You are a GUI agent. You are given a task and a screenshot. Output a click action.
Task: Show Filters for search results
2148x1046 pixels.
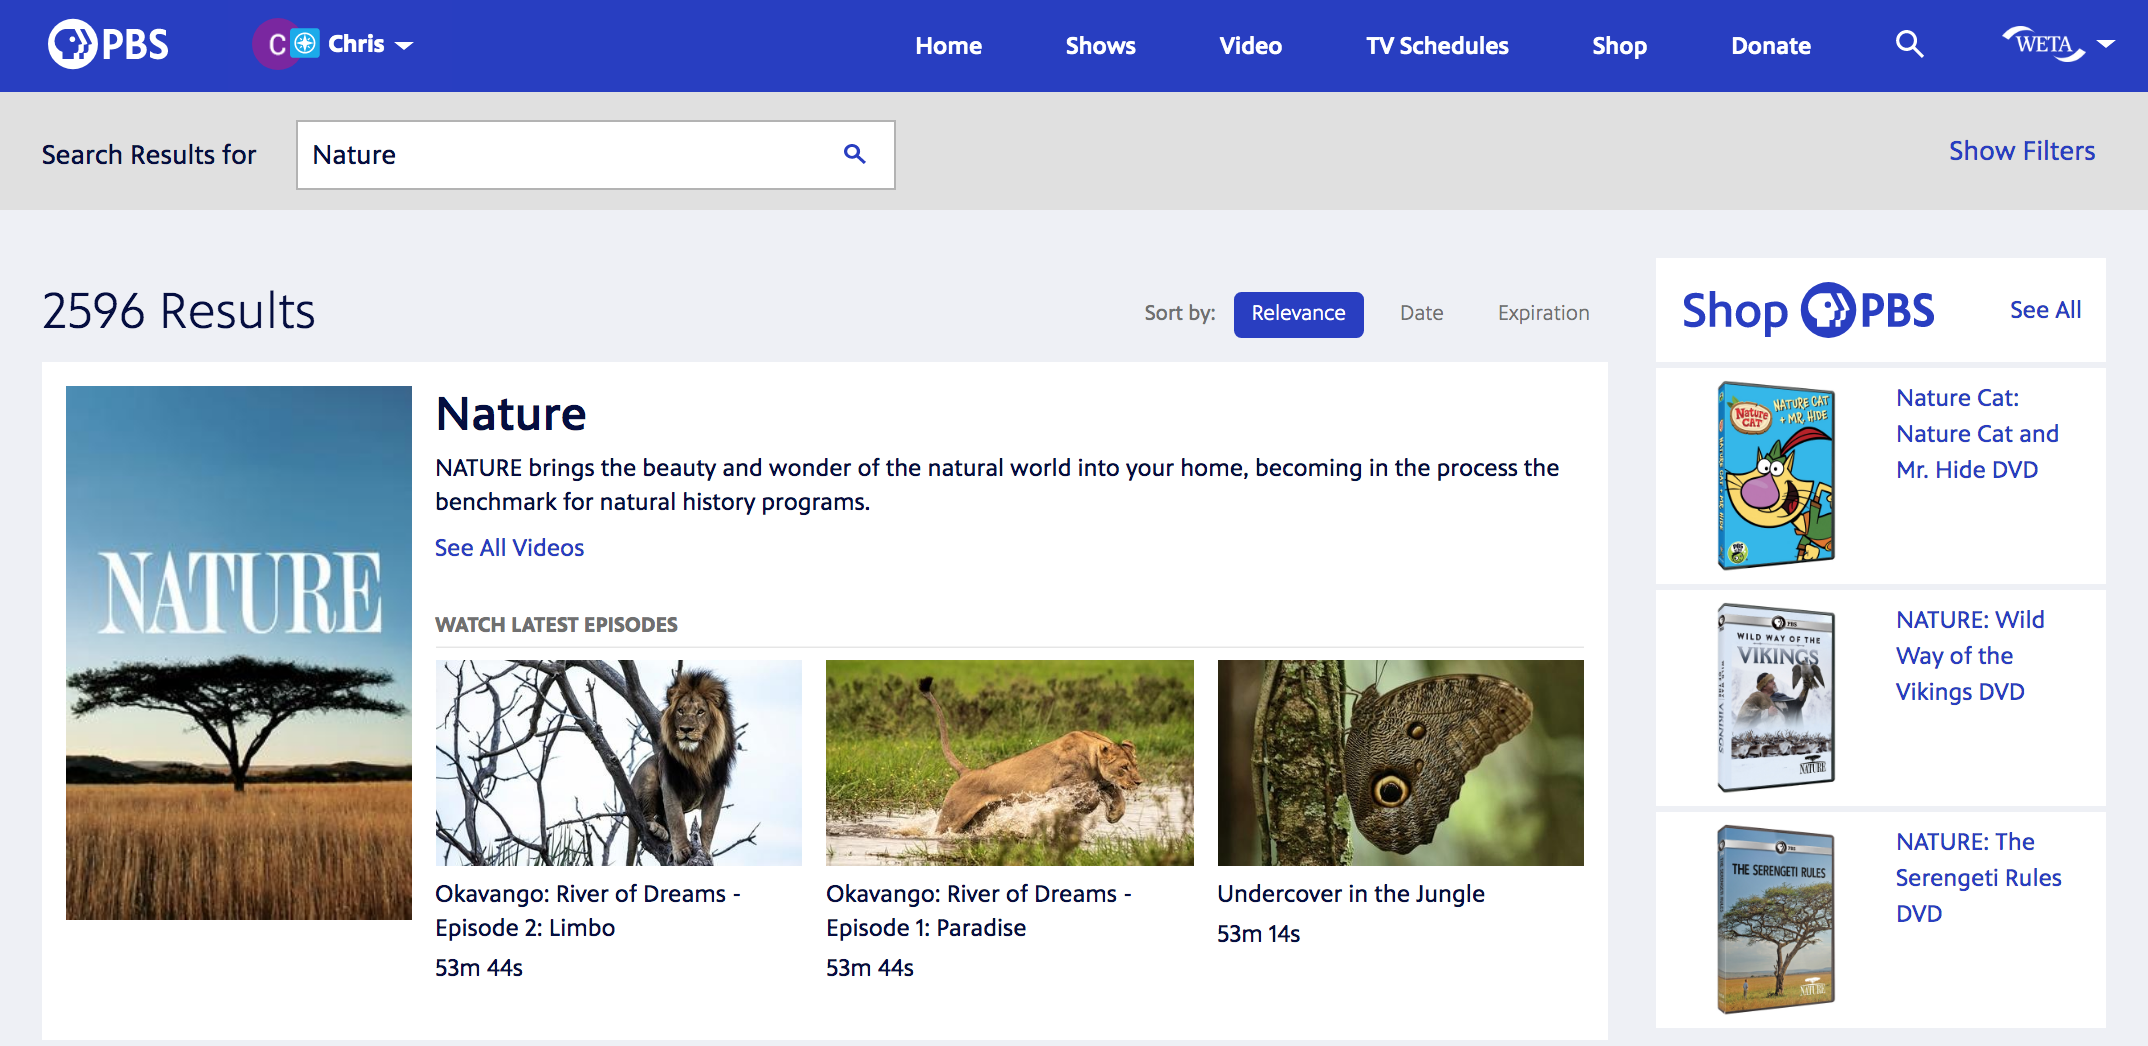point(2021,150)
